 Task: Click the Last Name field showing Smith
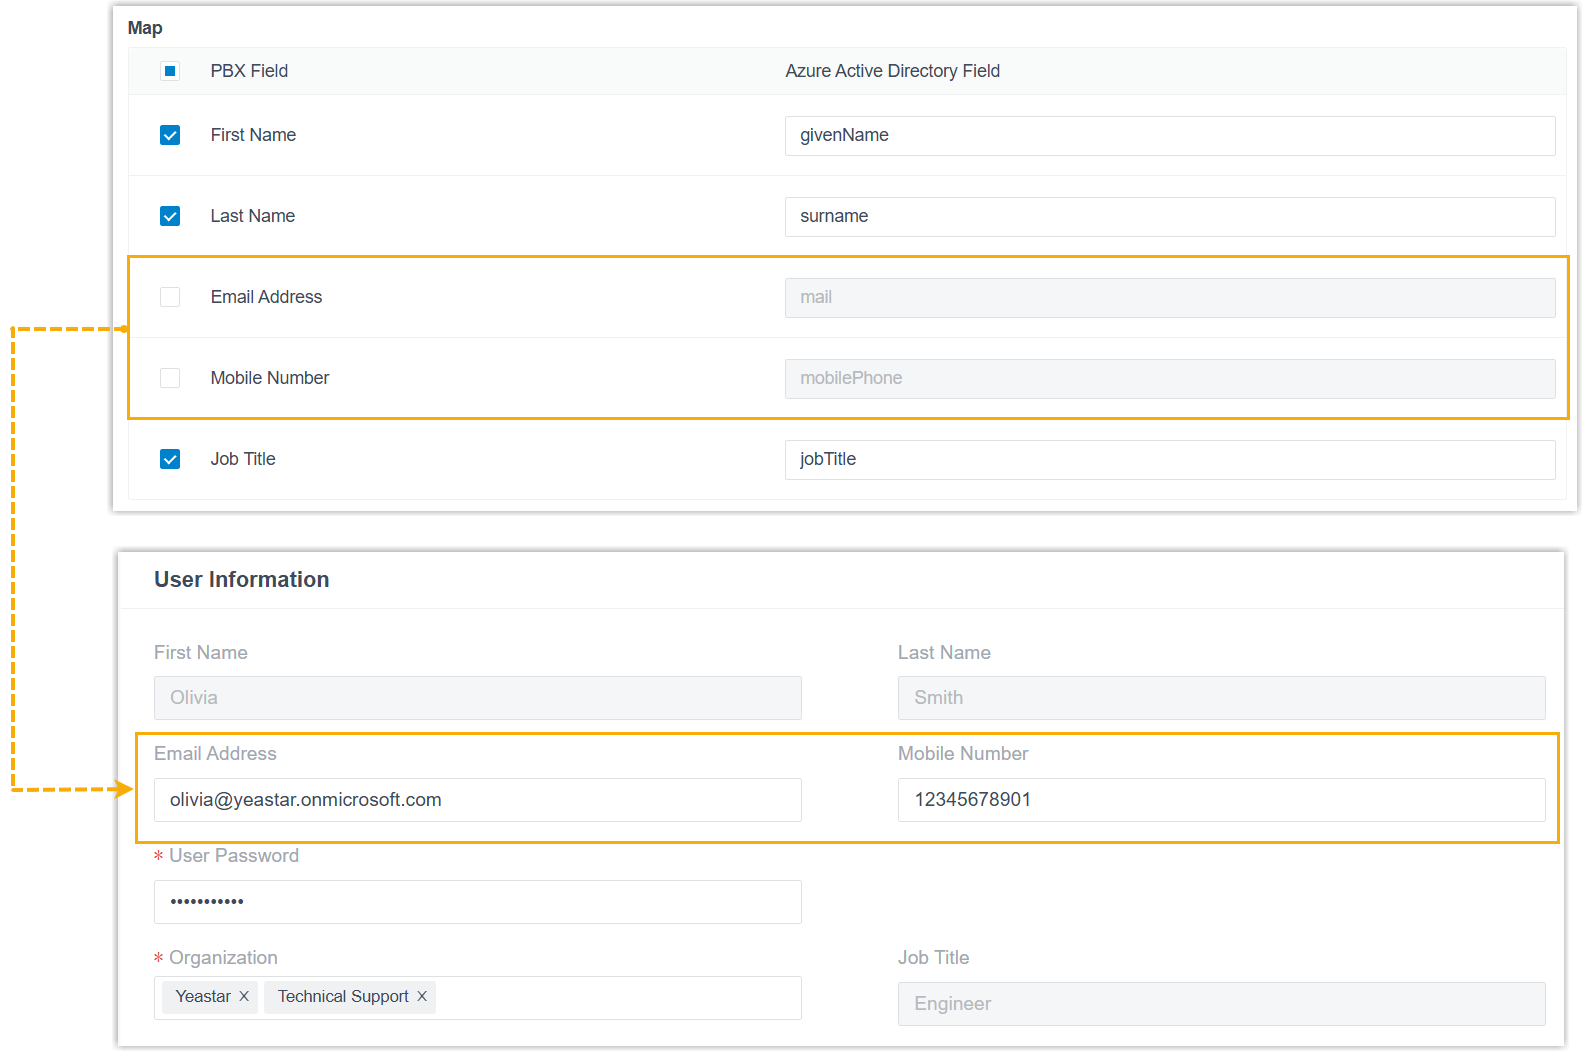click(x=1221, y=698)
